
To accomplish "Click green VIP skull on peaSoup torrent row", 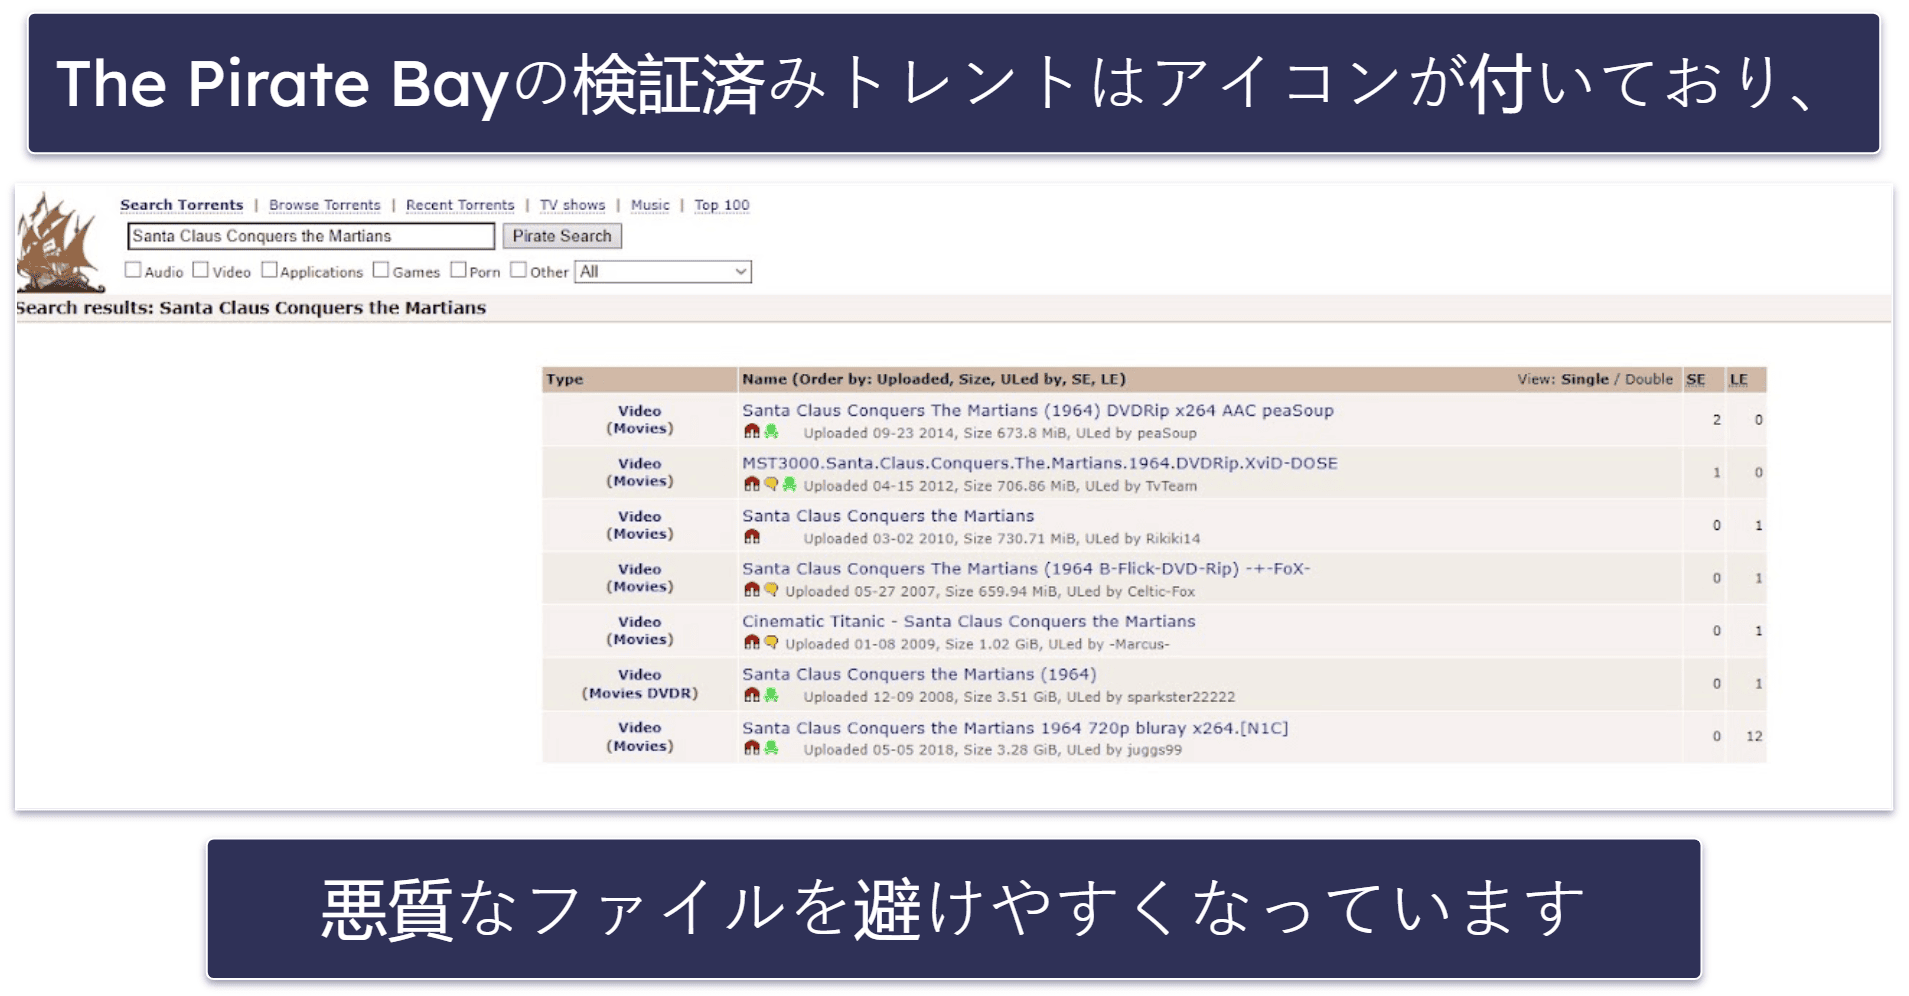I will coord(771,432).
